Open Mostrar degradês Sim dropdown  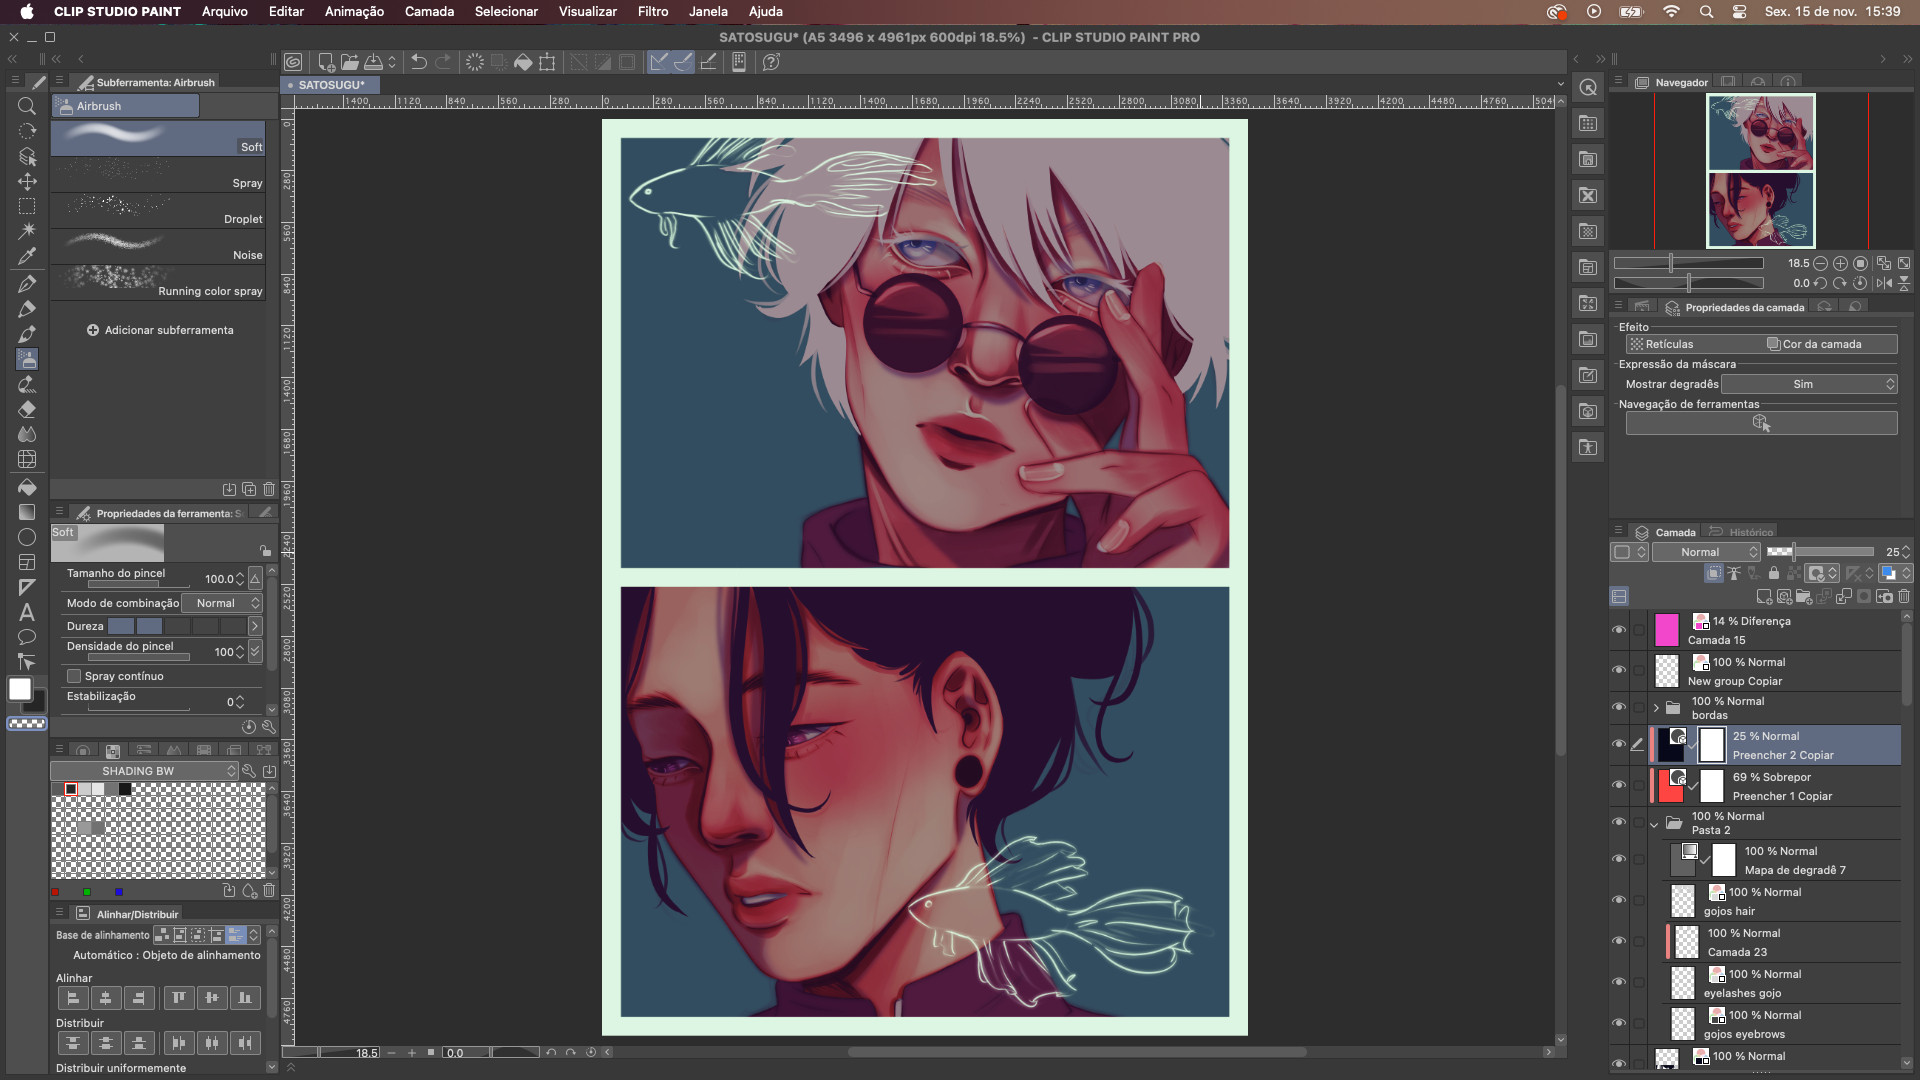click(1808, 384)
